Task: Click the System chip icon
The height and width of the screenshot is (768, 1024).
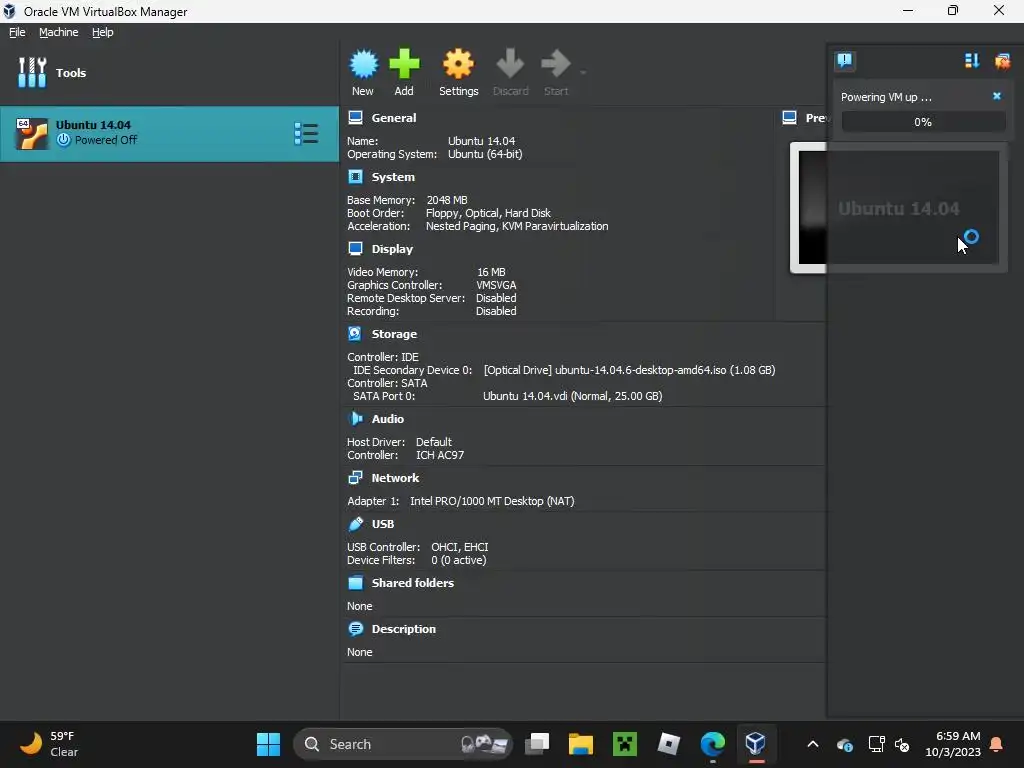Action: point(355,176)
